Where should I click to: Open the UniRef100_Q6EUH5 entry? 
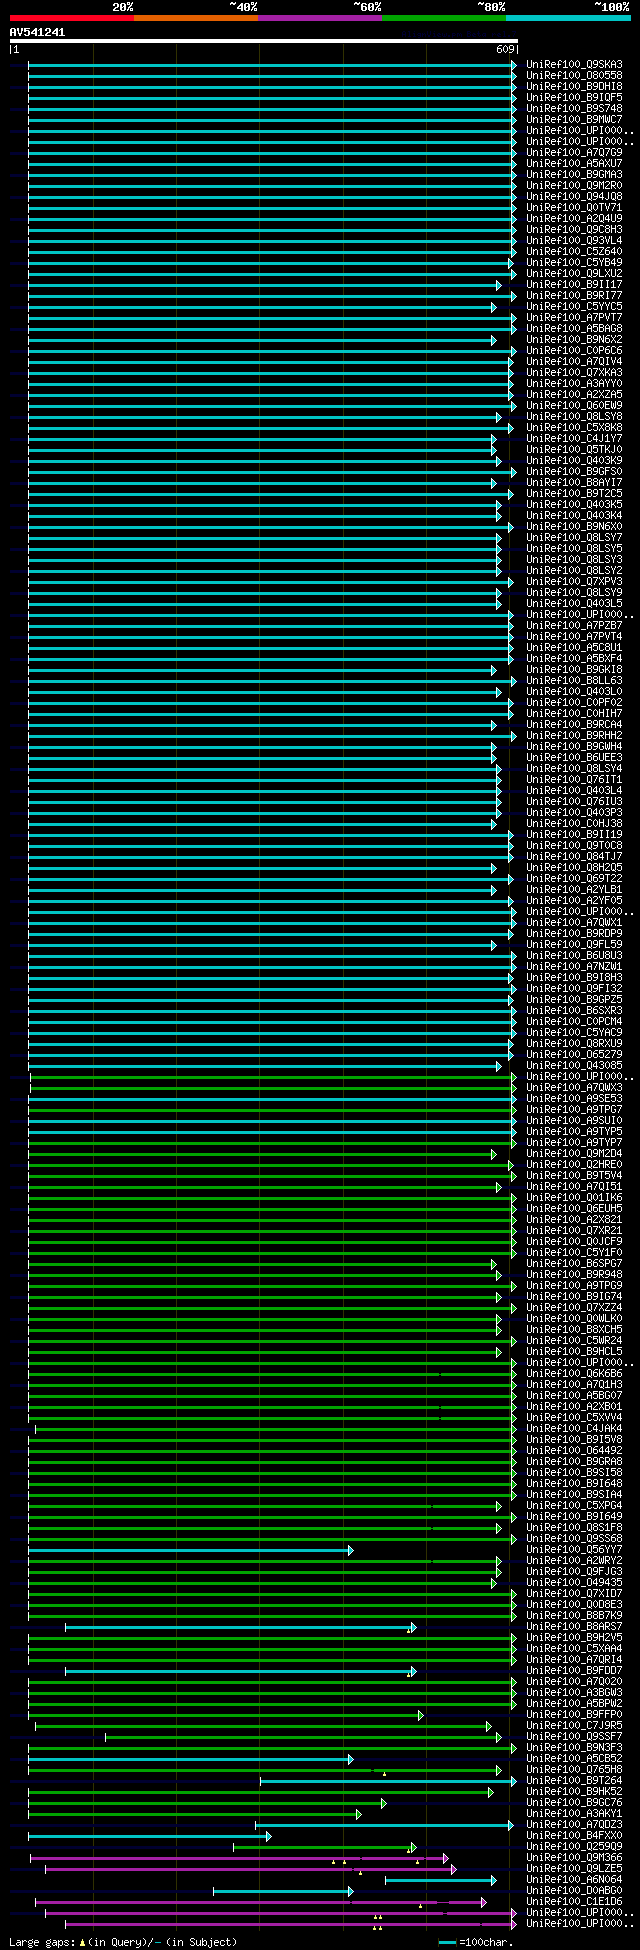[574, 1208]
